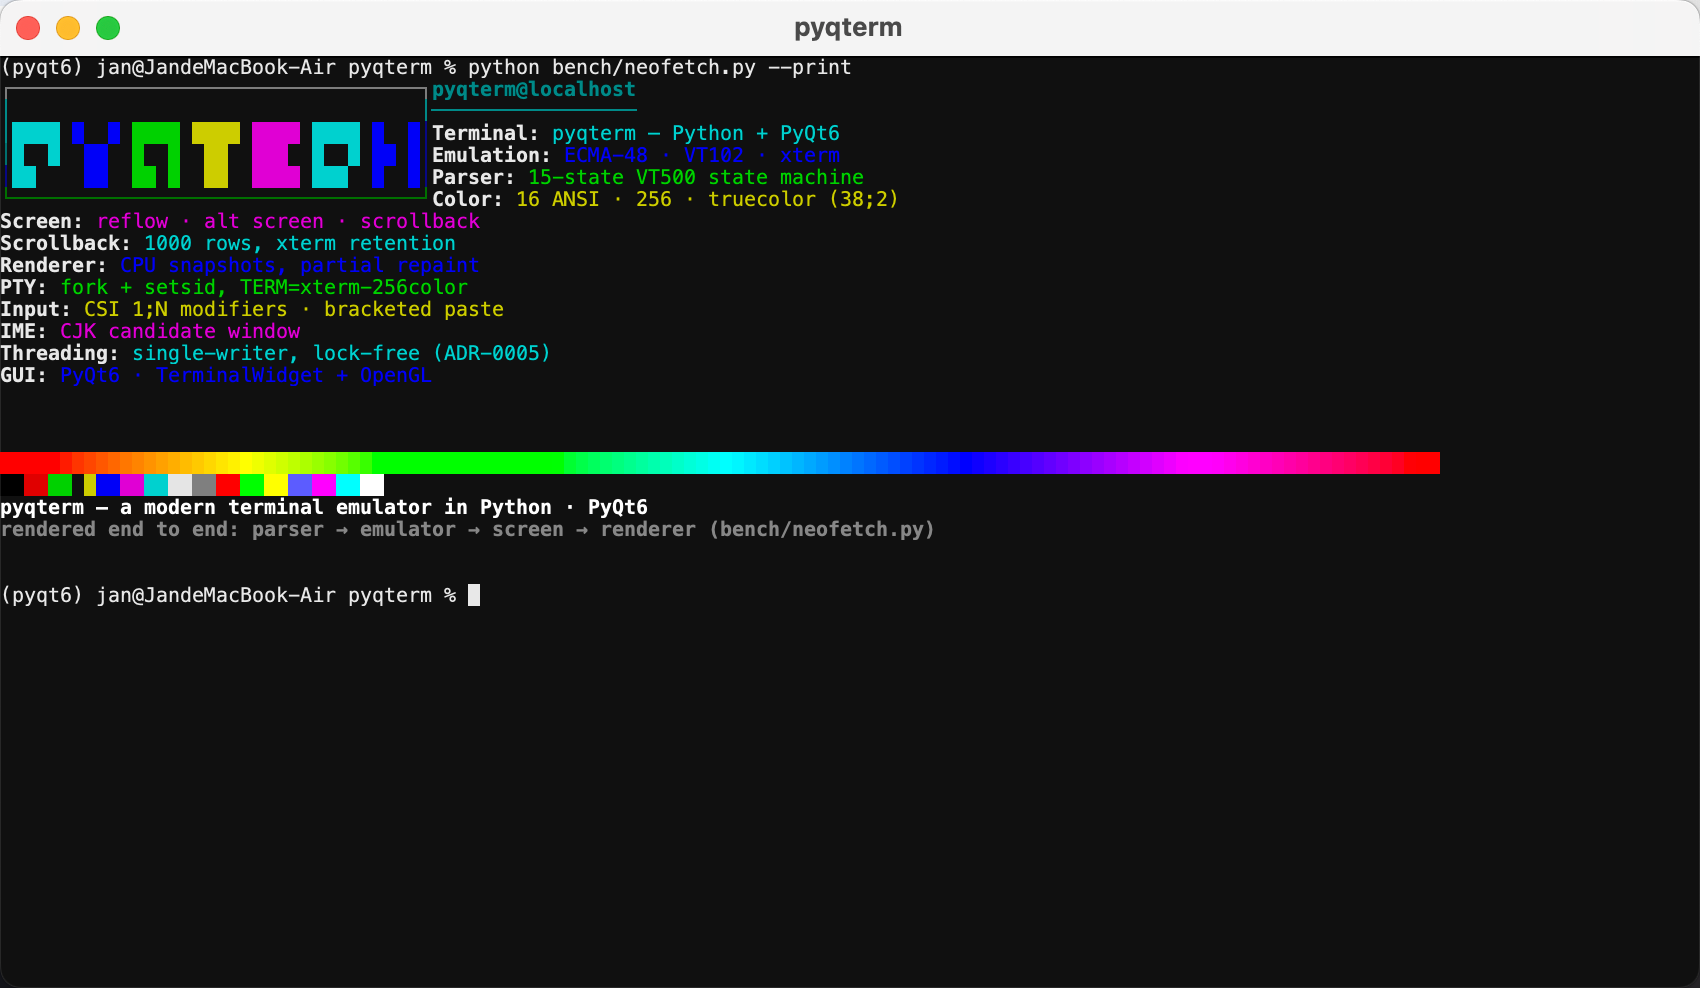1700x988 pixels.
Task: Click the 'Parser:' label
Action: (x=473, y=177)
